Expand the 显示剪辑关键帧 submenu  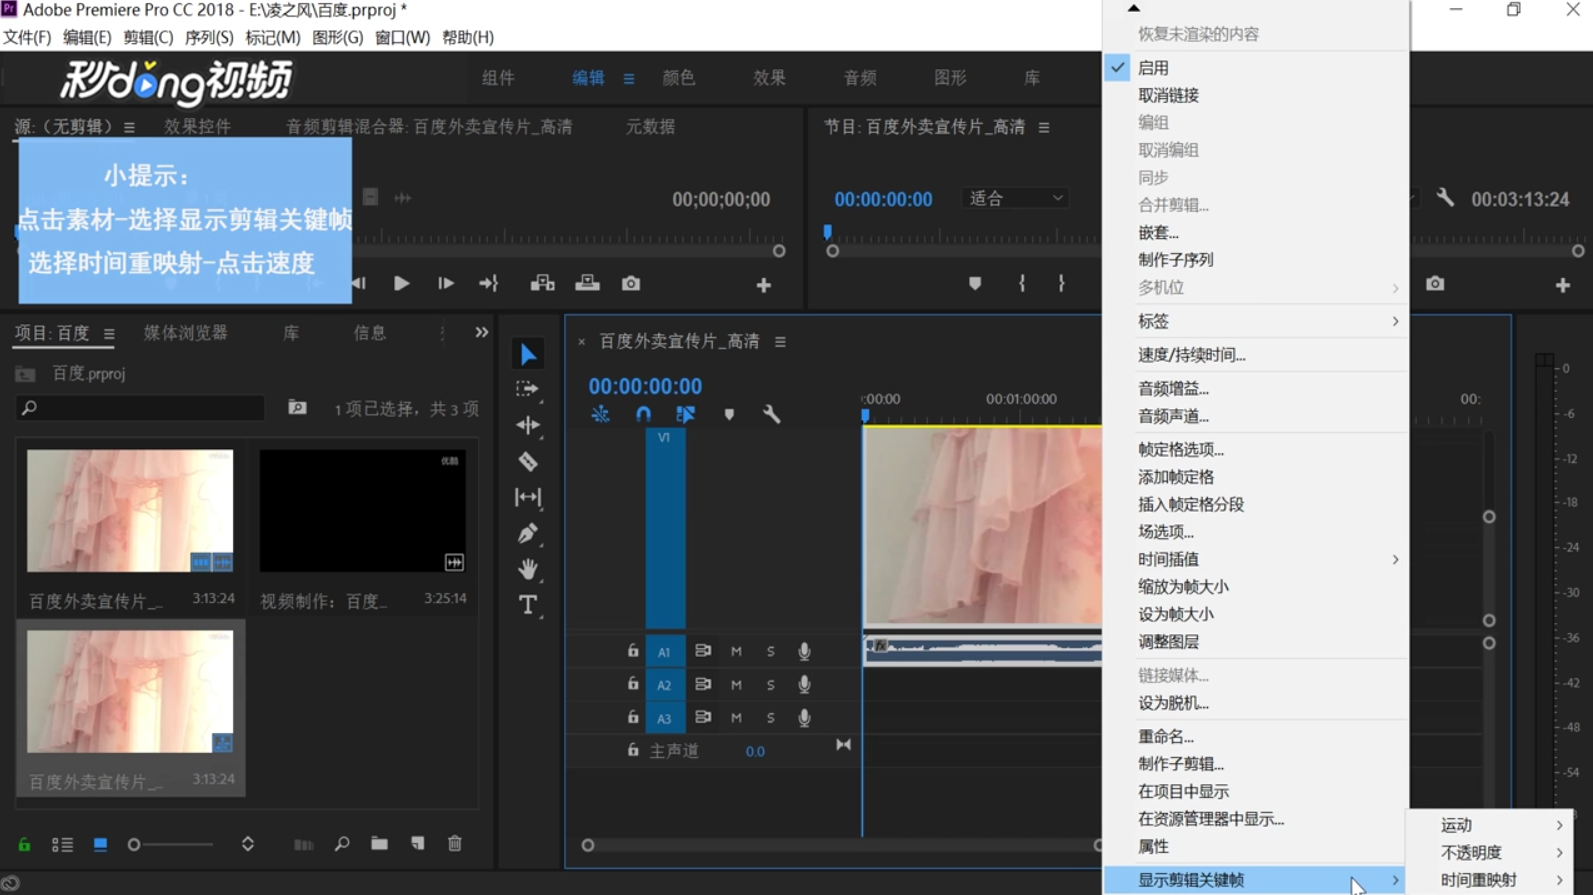tap(1256, 880)
